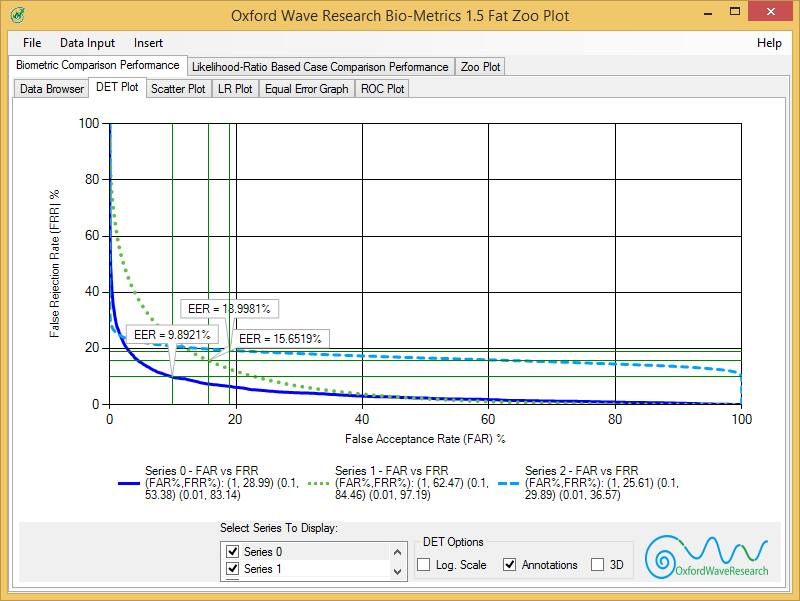This screenshot has width=800, height=601.
Task: Switch to the Scatter Plot tab
Action: pos(178,89)
